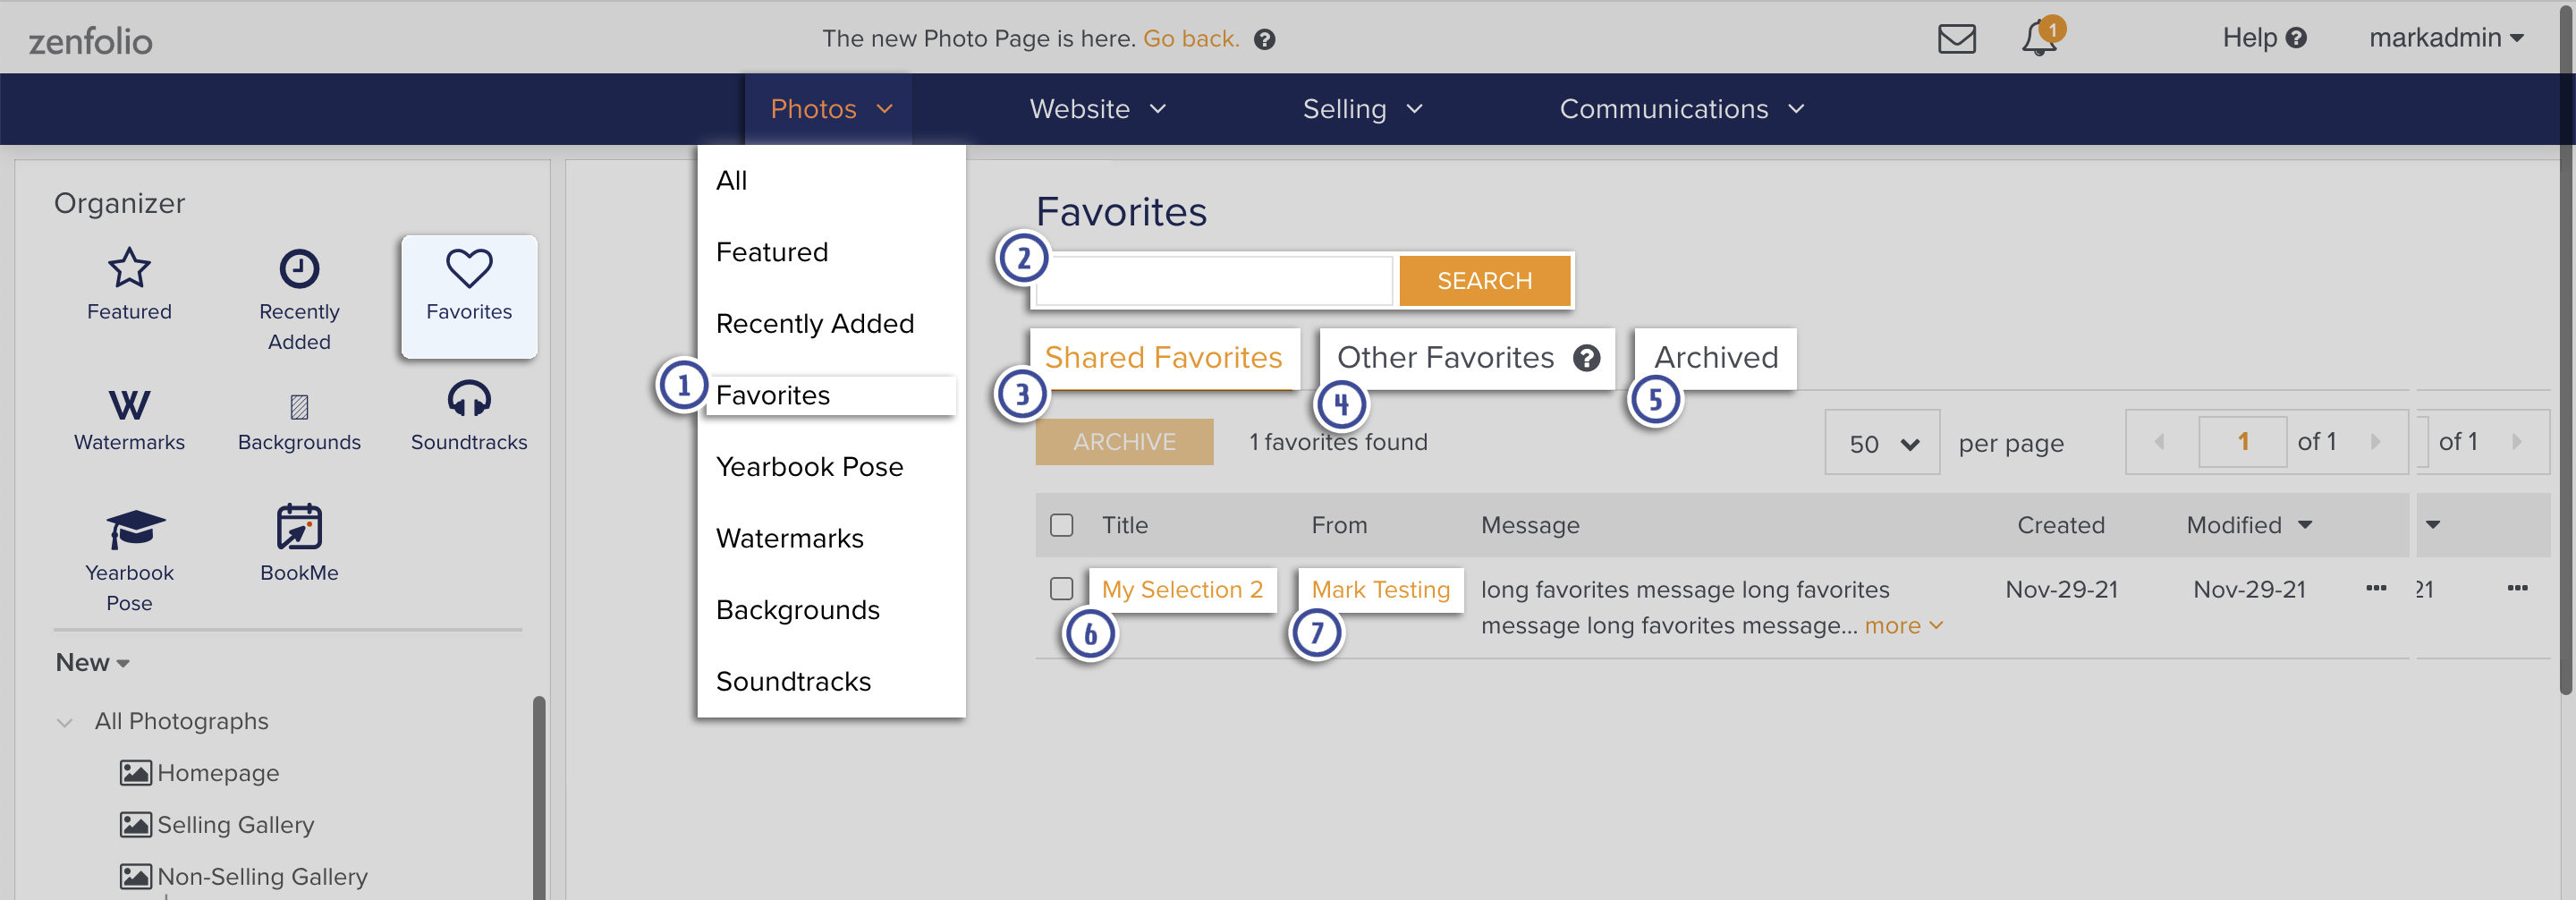The height and width of the screenshot is (900, 2576).
Task: Choose Yearbook Pose from the Photos menu
Action: coord(810,467)
